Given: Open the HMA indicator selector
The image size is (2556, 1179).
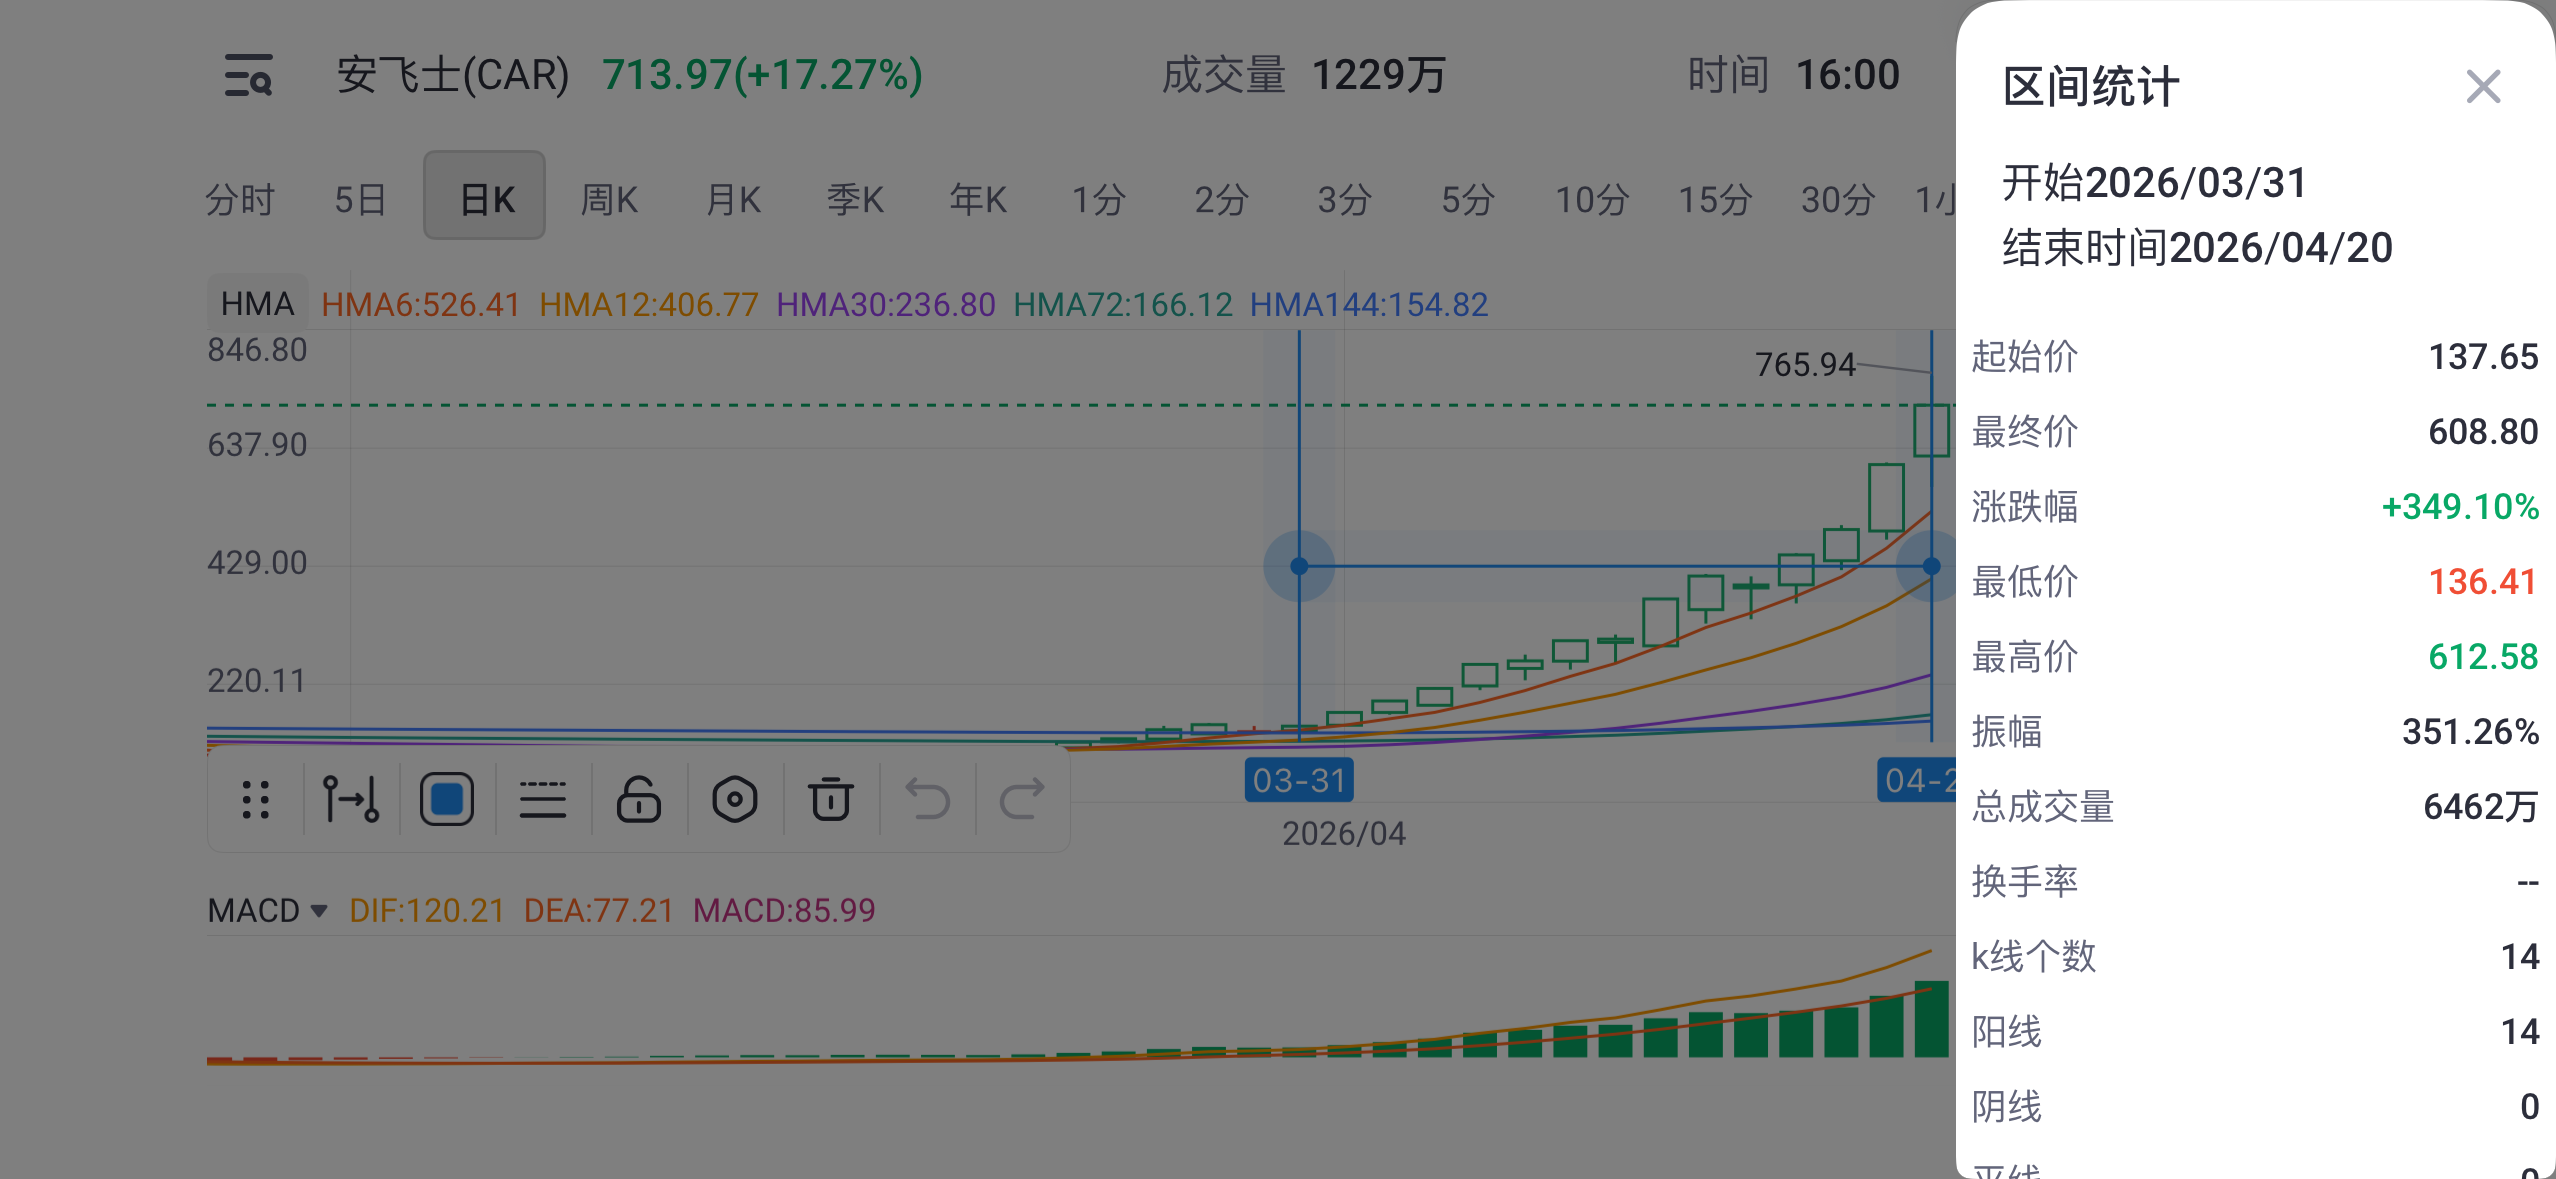Looking at the screenshot, I should click(x=257, y=304).
